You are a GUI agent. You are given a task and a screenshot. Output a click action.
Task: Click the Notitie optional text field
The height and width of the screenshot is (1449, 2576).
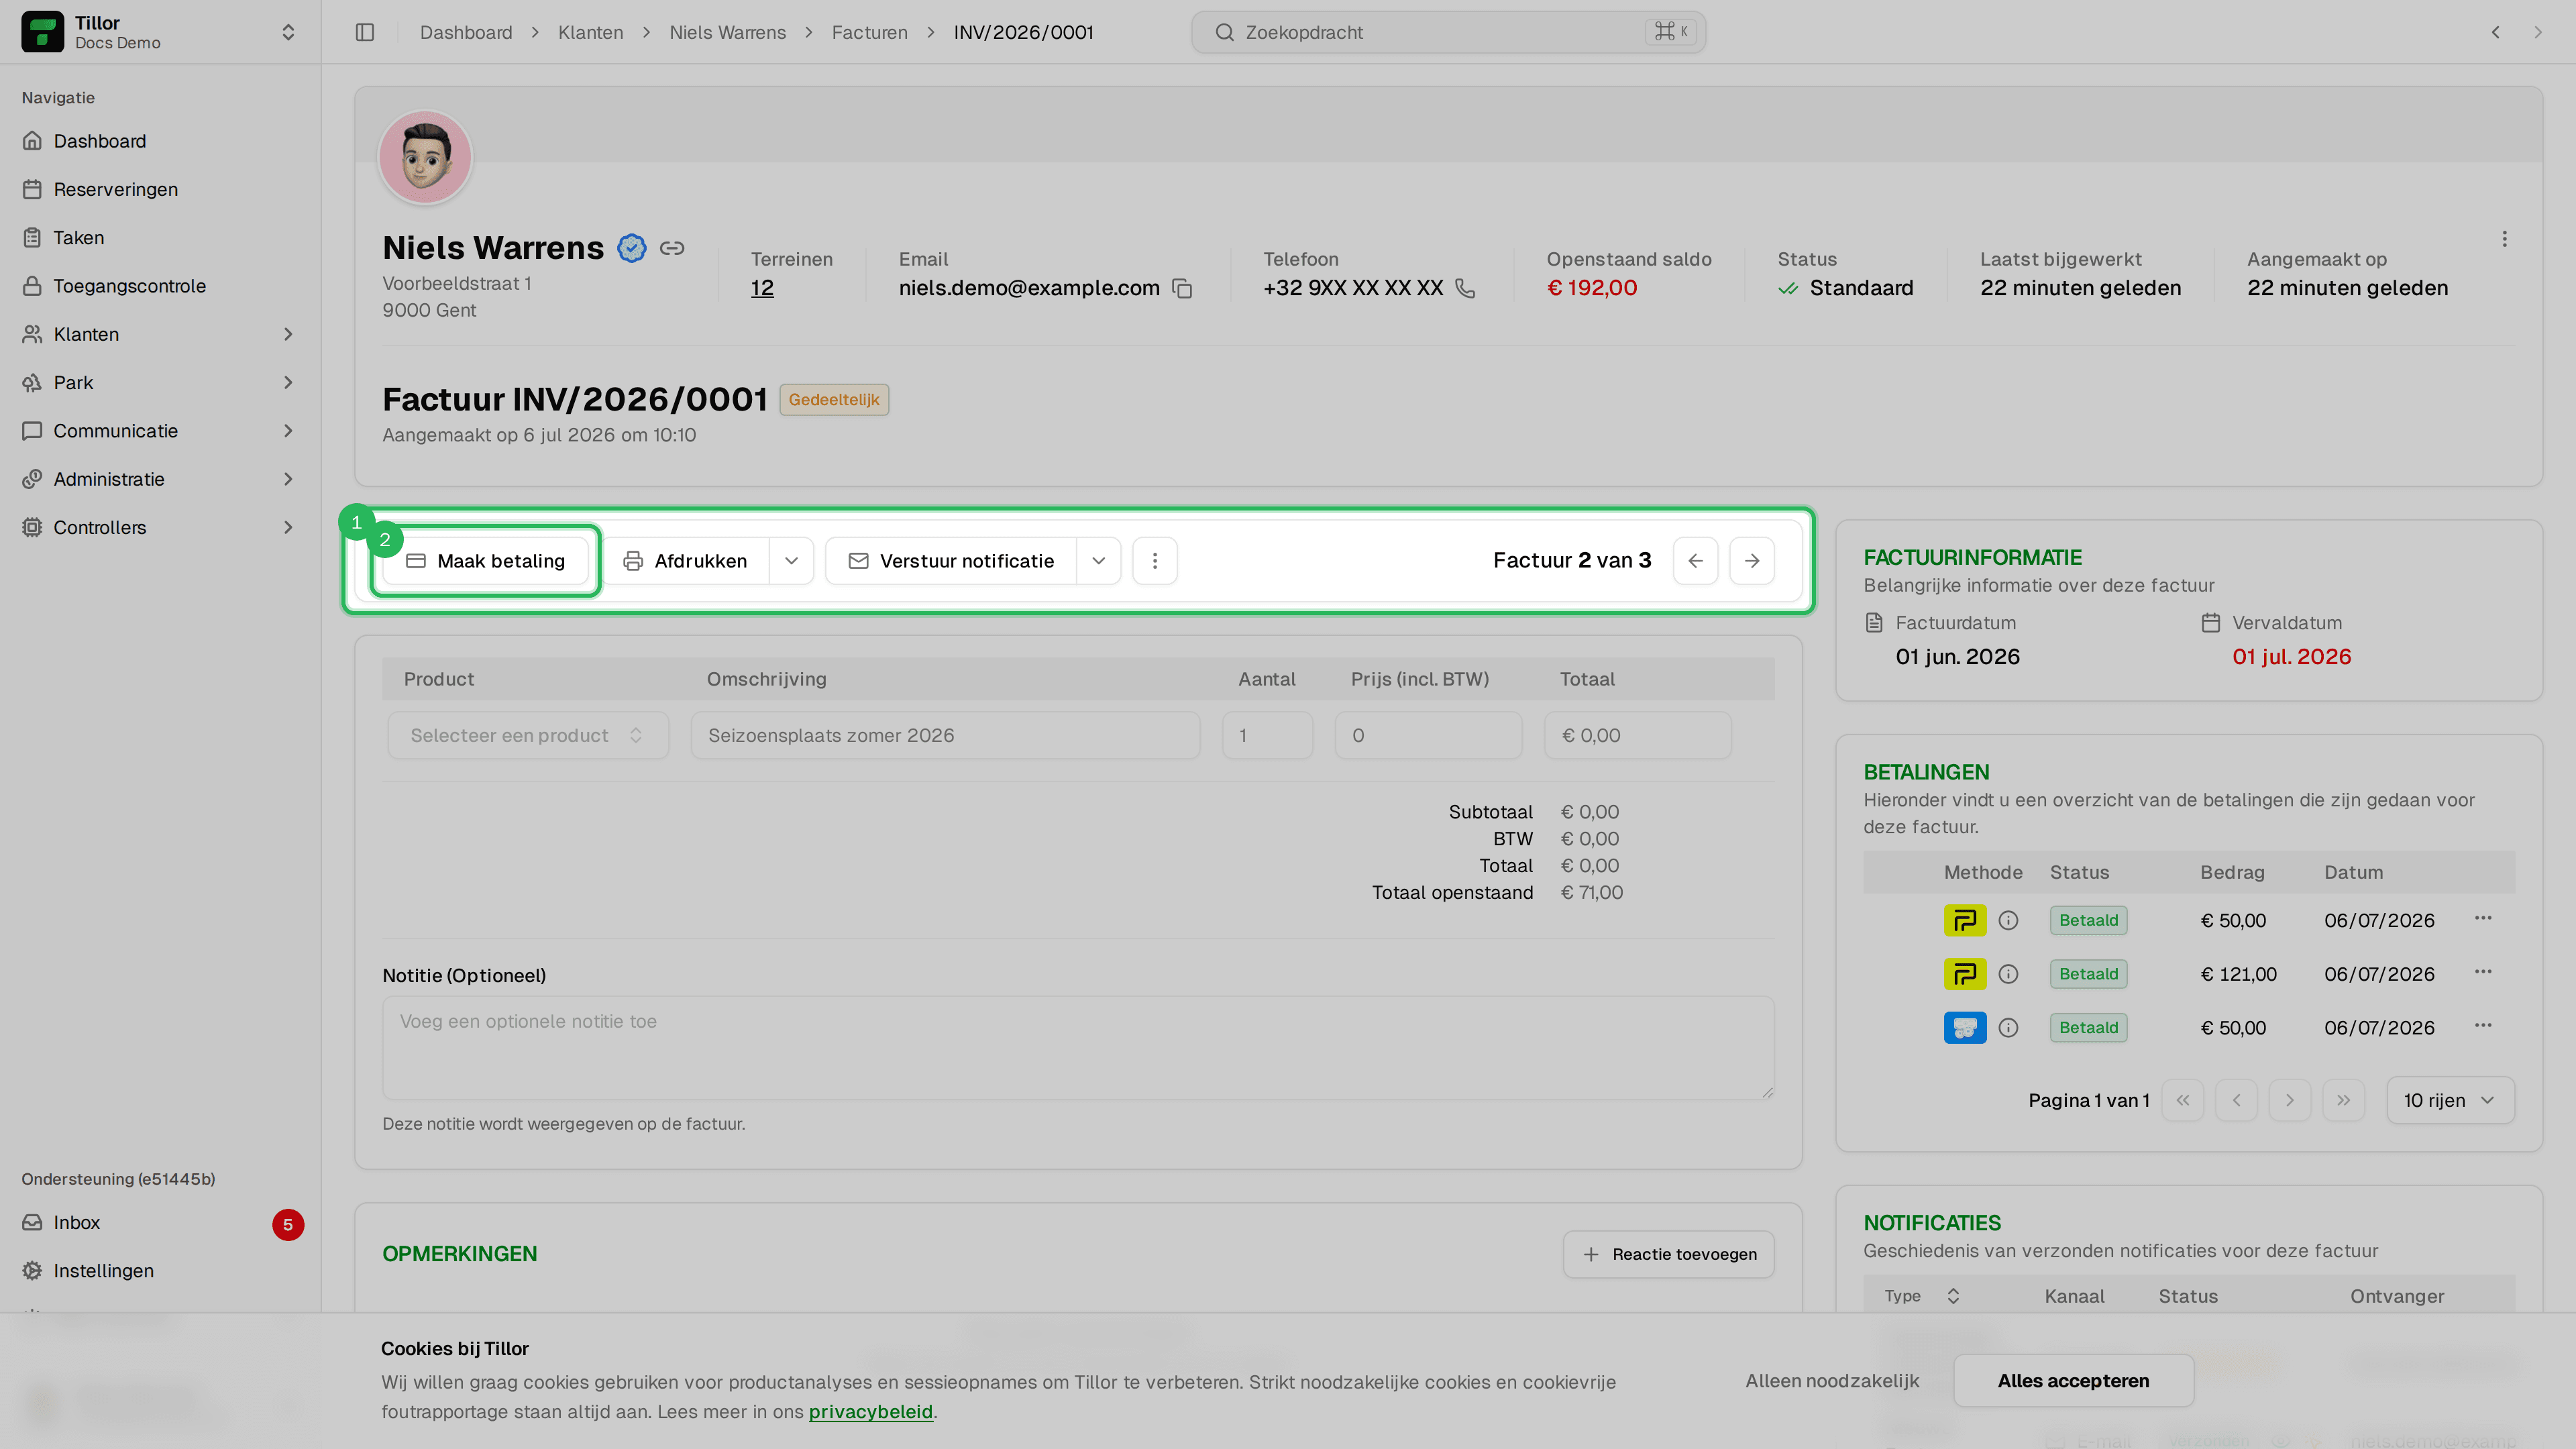1078,1047
